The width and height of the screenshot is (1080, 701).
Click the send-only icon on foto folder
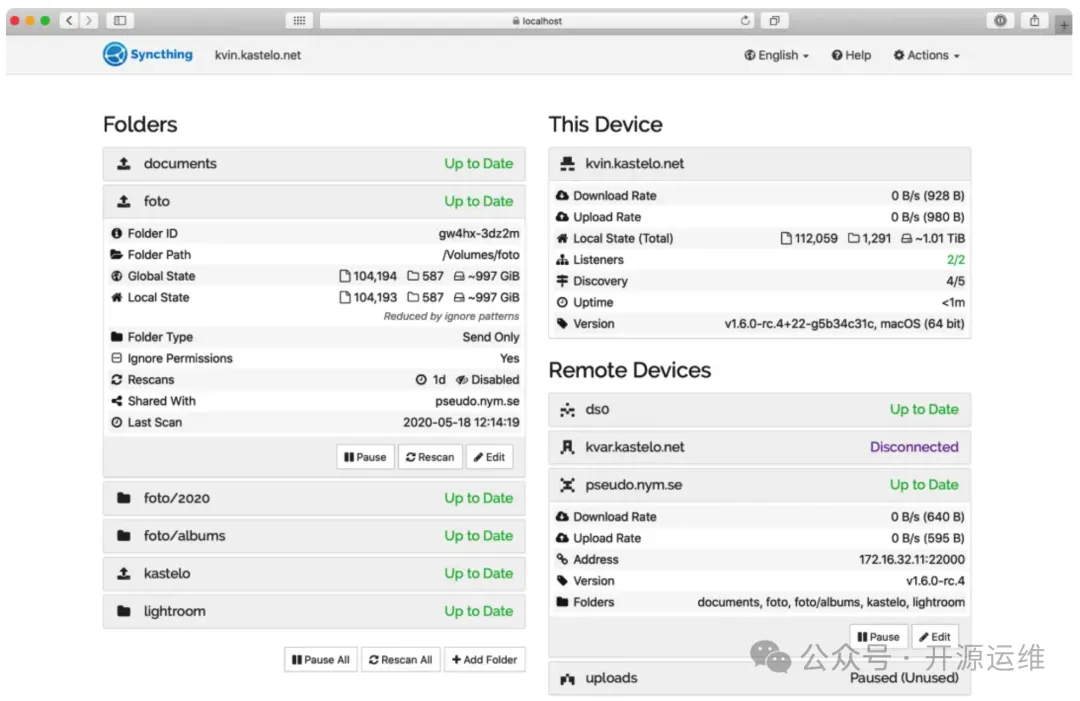click(124, 201)
